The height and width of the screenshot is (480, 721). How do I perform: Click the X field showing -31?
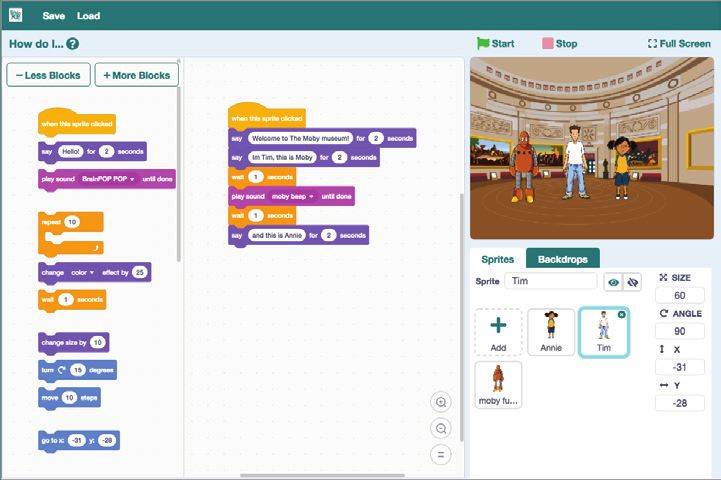pyautogui.click(x=680, y=367)
